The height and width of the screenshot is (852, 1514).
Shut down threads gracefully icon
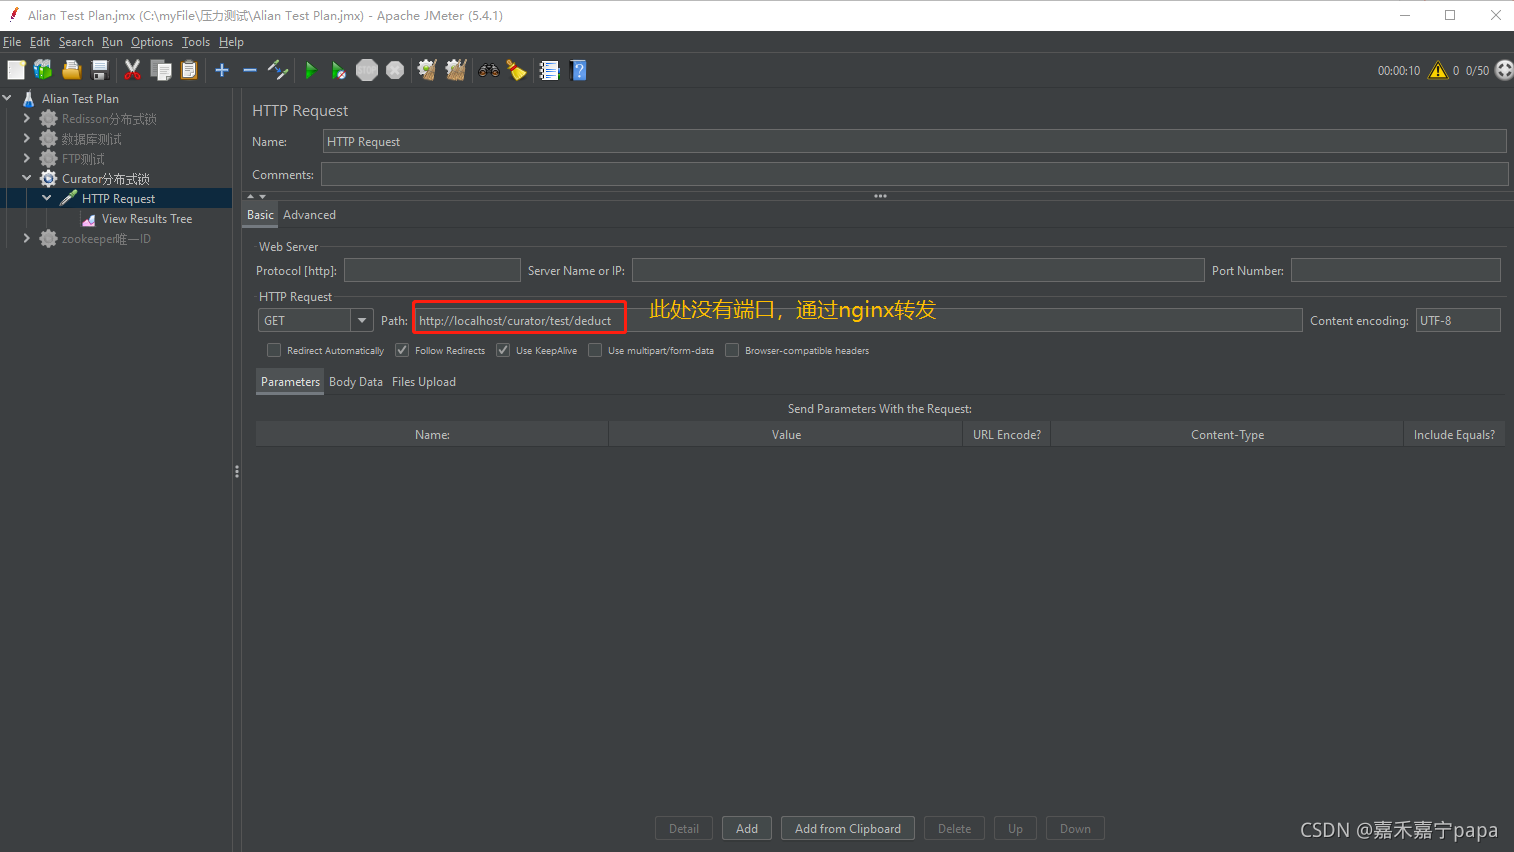click(395, 70)
